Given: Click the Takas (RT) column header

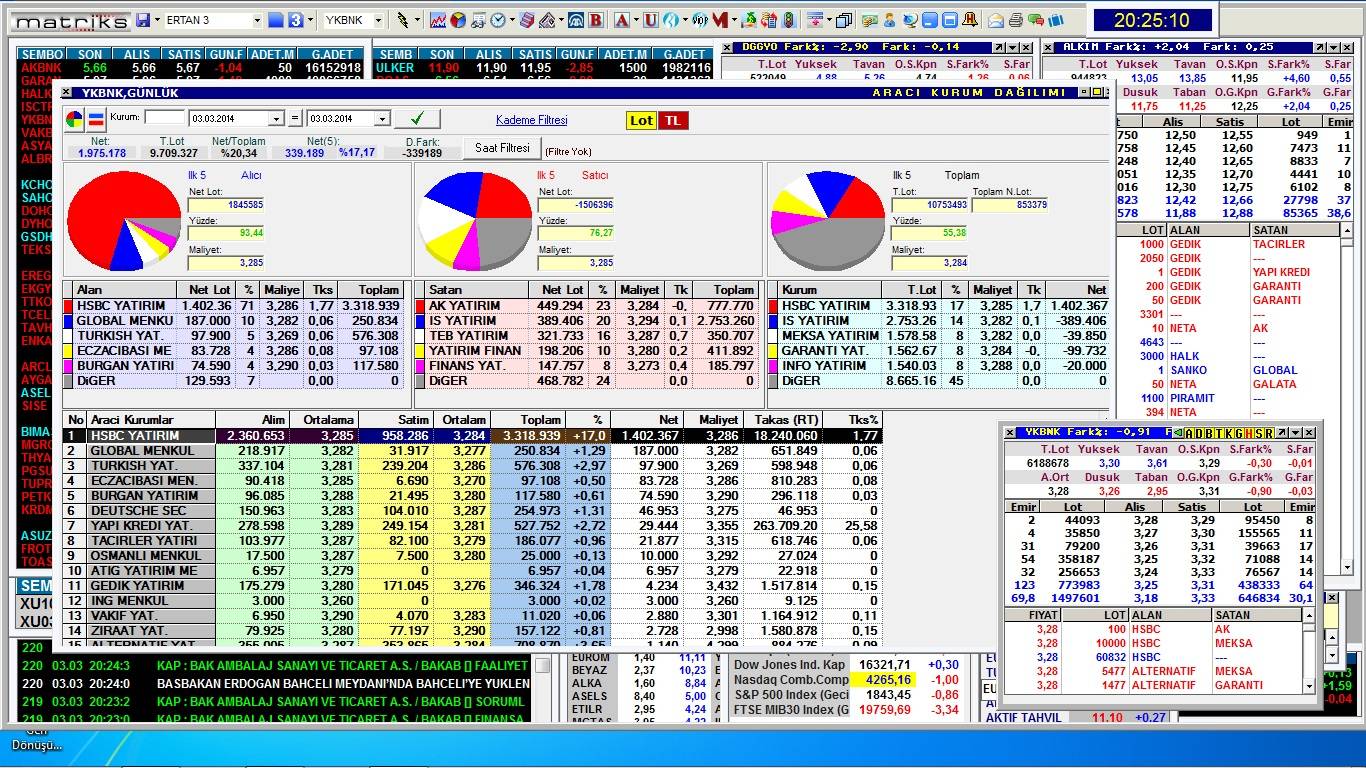Looking at the screenshot, I should click(x=782, y=420).
